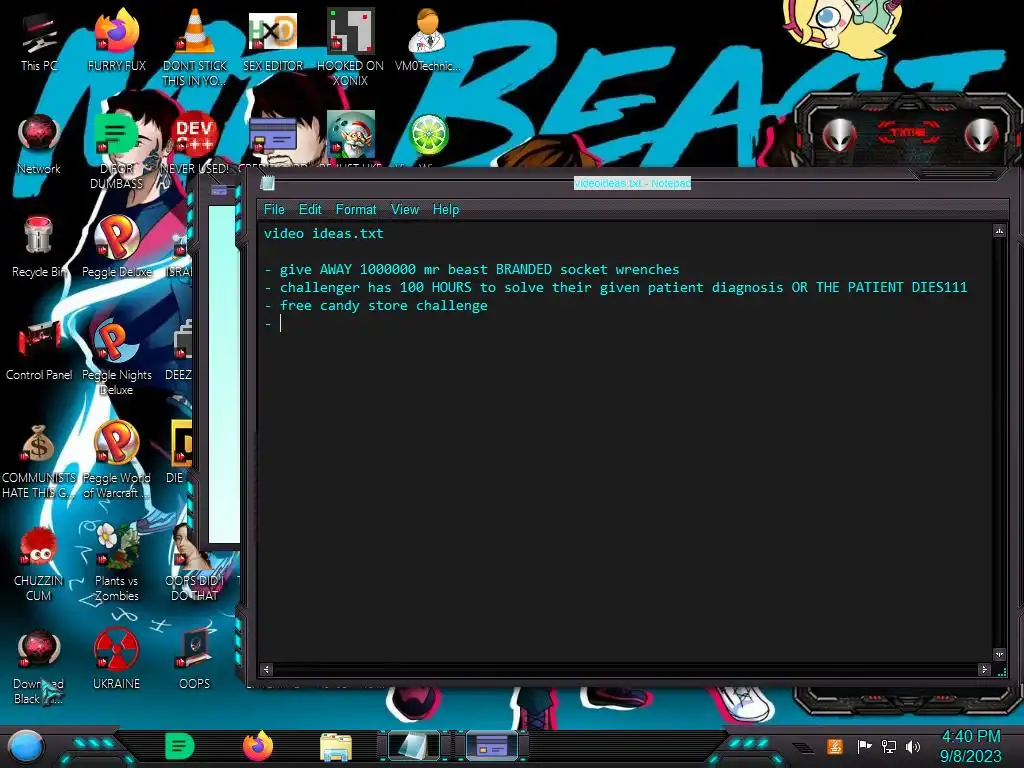Select the OOPS Alienware laptop icon

195,660
